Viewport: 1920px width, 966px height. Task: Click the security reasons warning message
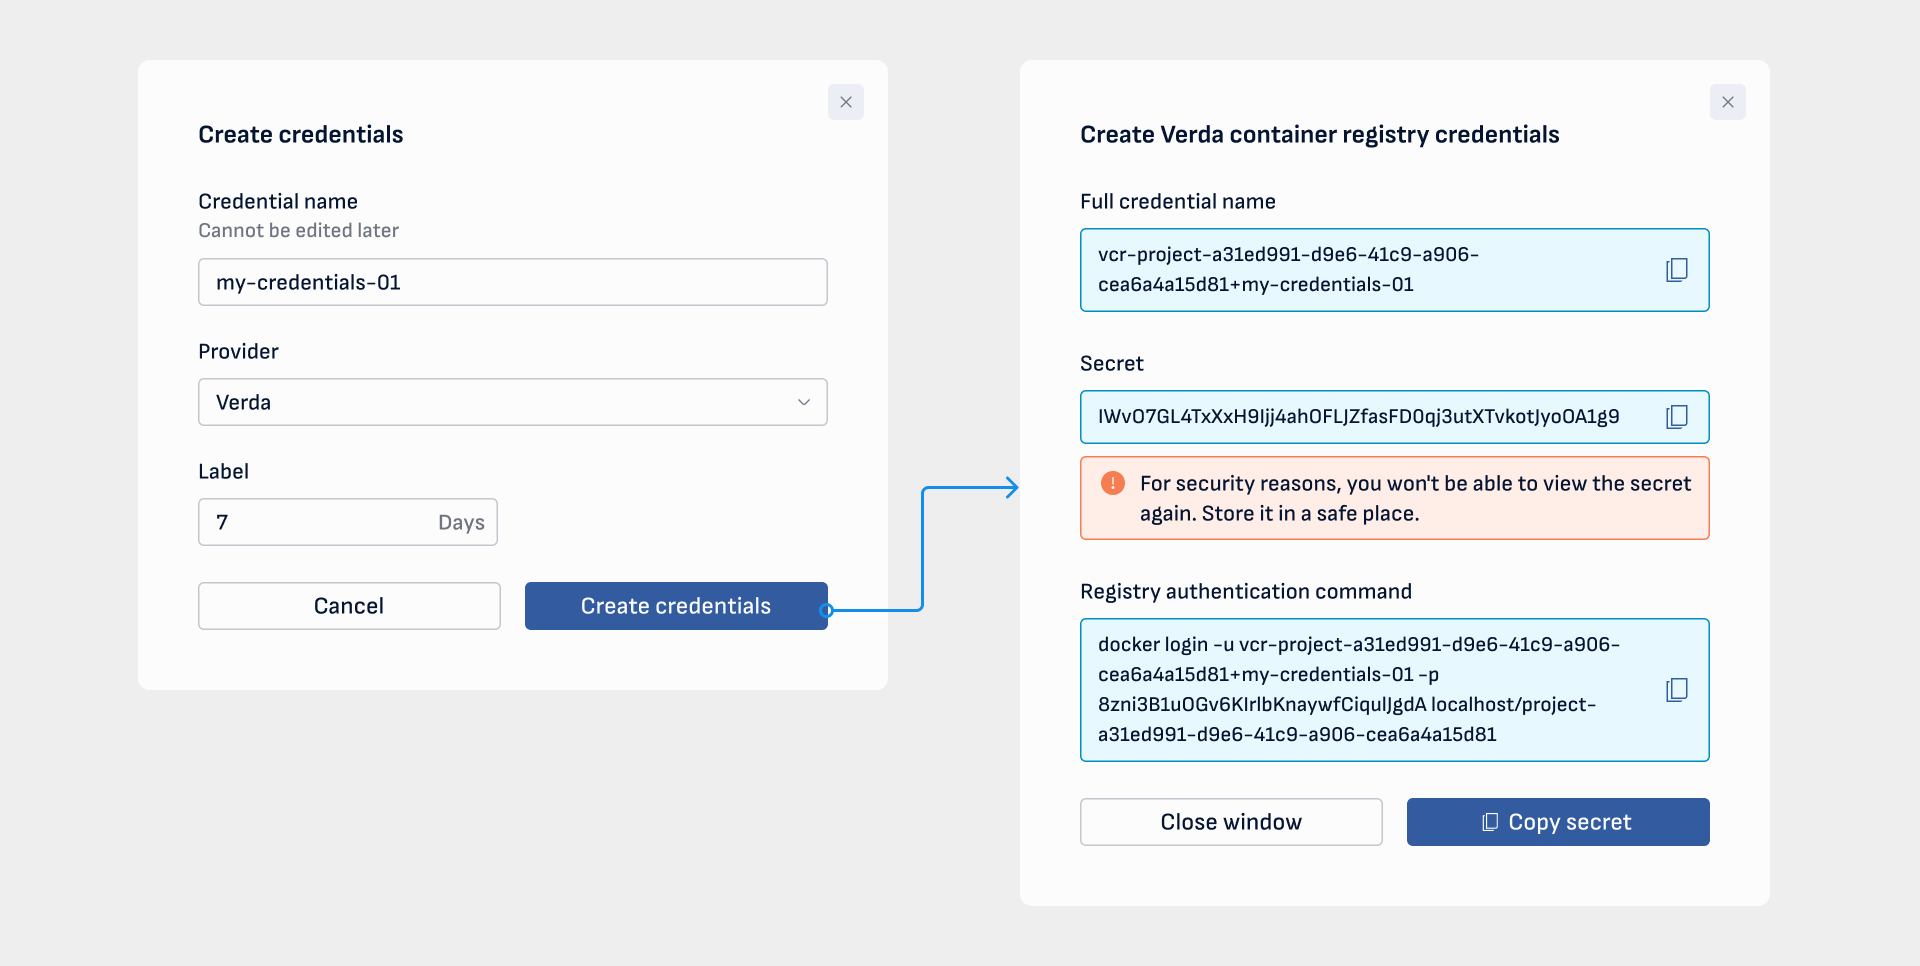1414,498
